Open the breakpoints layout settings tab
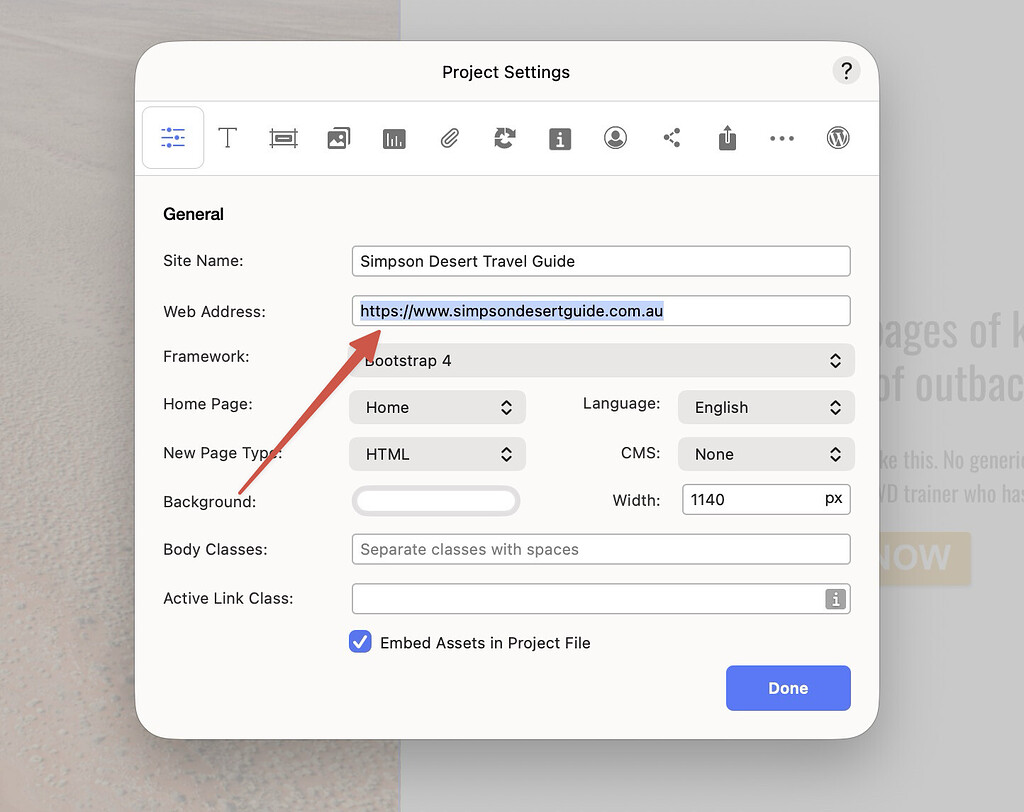 [x=283, y=138]
